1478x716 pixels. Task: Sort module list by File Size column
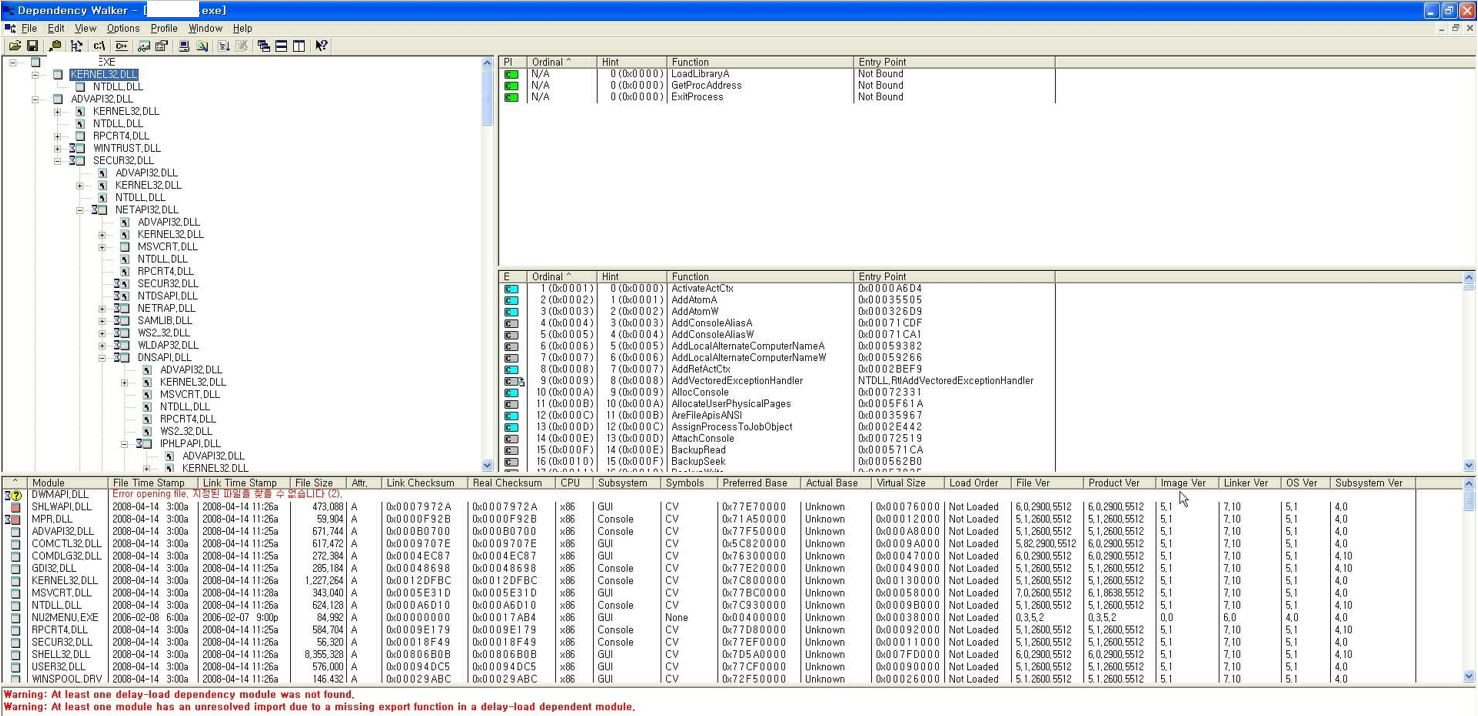pos(318,483)
